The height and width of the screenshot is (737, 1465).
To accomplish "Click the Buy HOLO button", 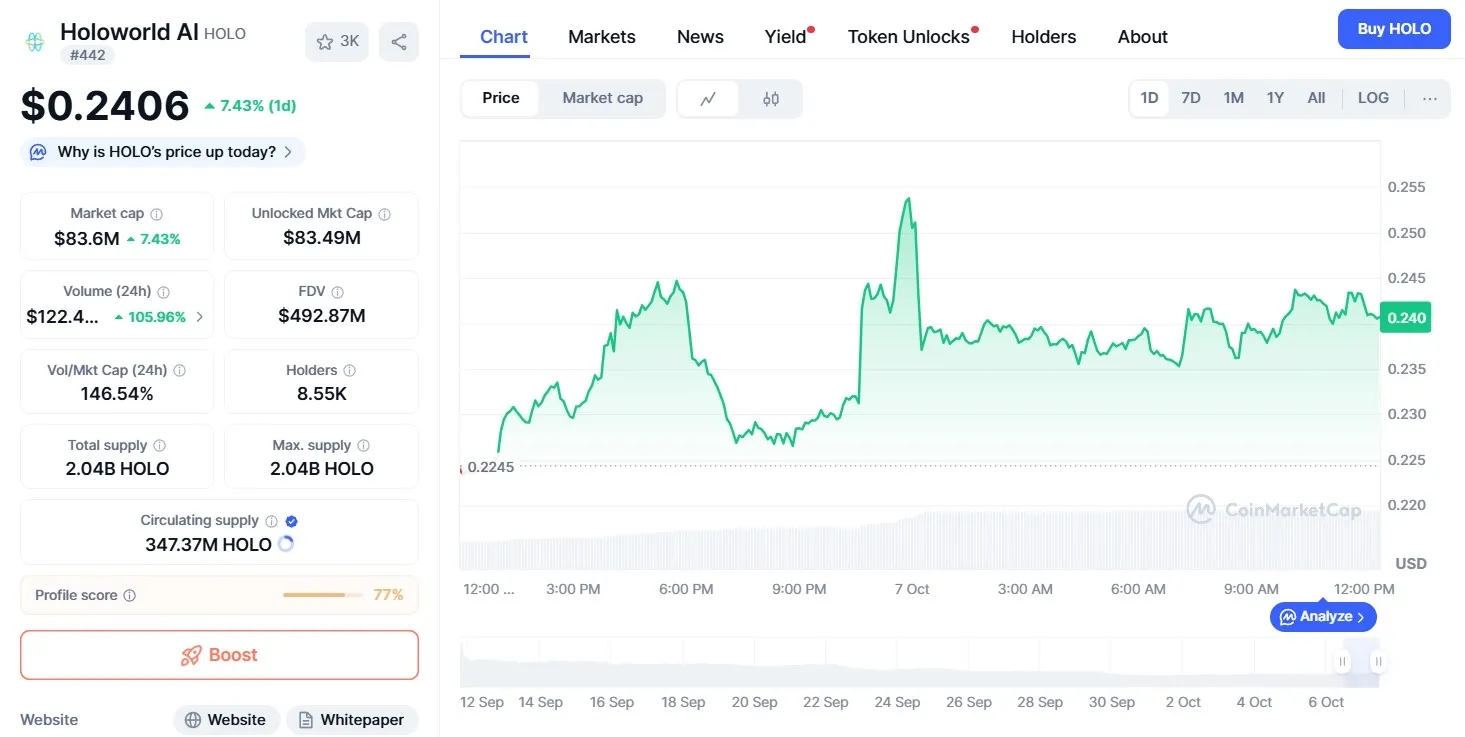I will tap(1394, 29).
